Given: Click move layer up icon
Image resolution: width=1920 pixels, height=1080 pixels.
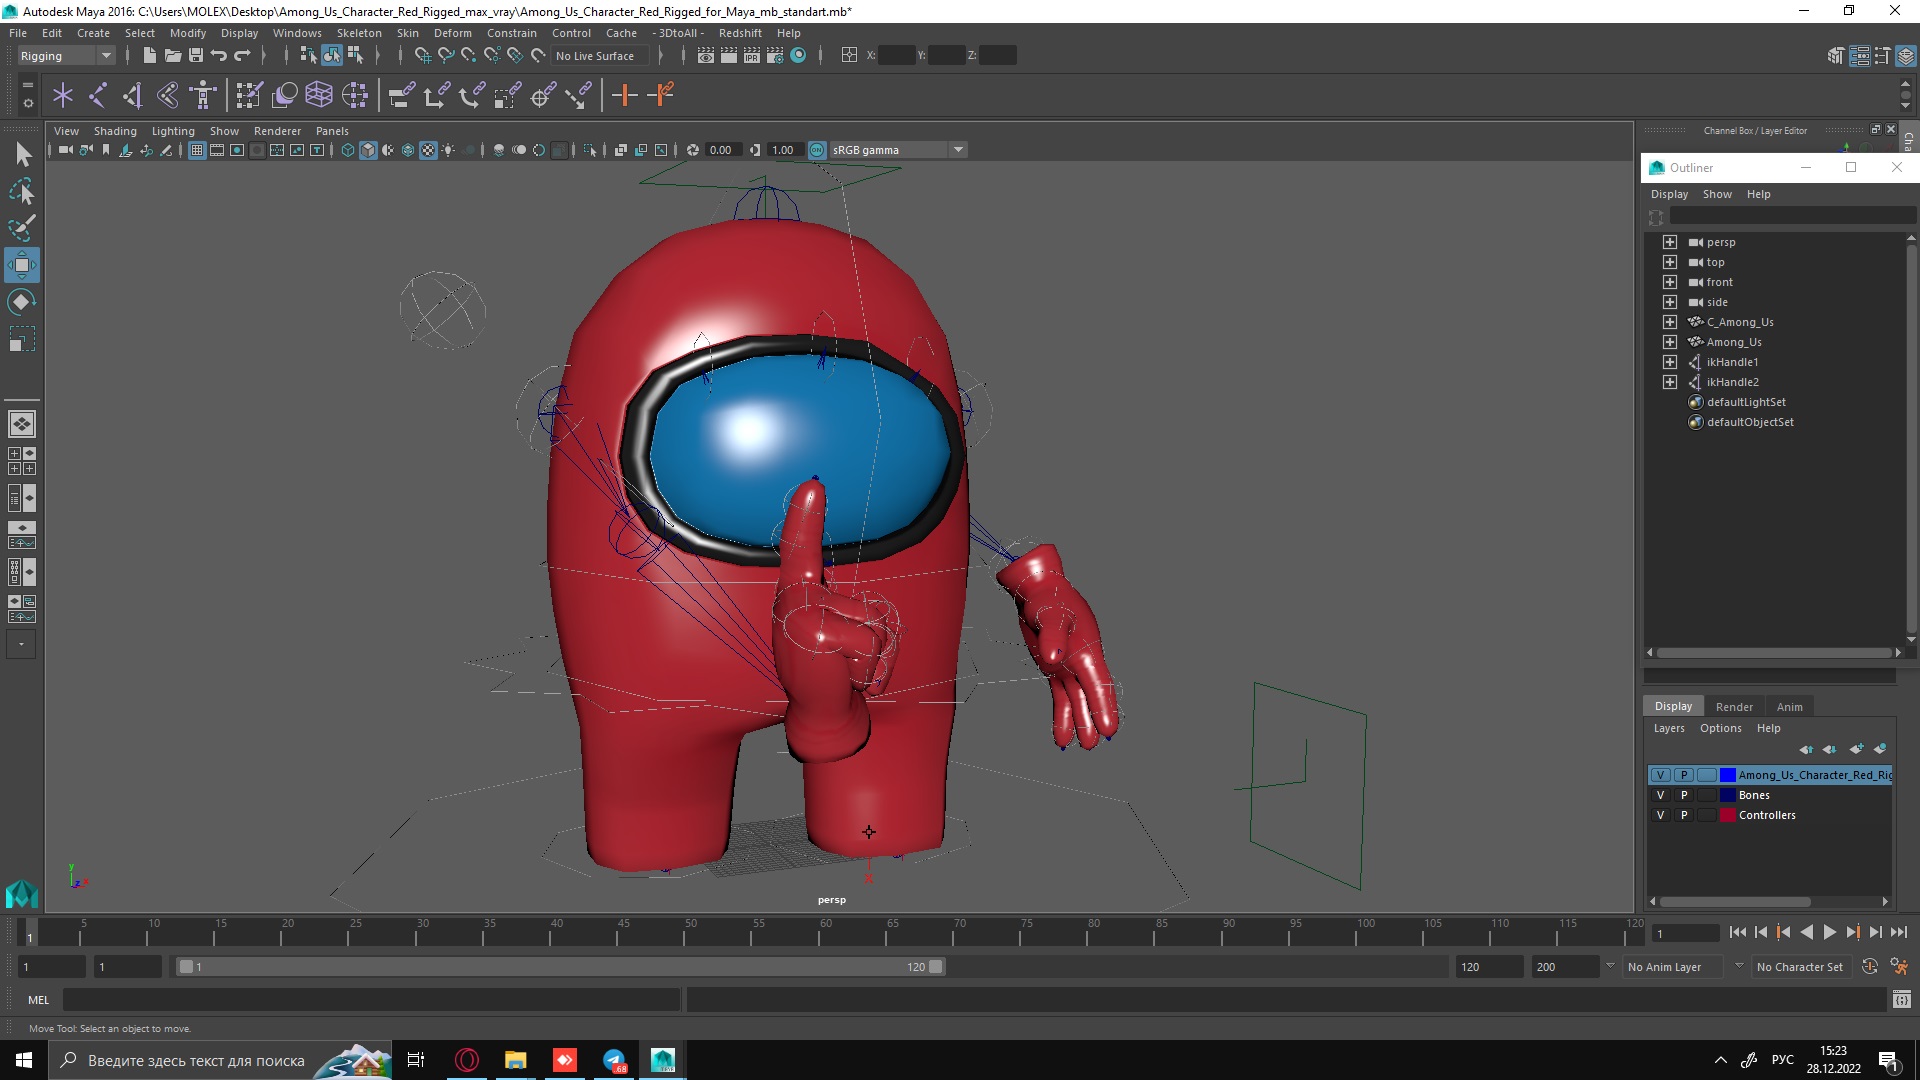Looking at the screenshot, I should 1806,749.
